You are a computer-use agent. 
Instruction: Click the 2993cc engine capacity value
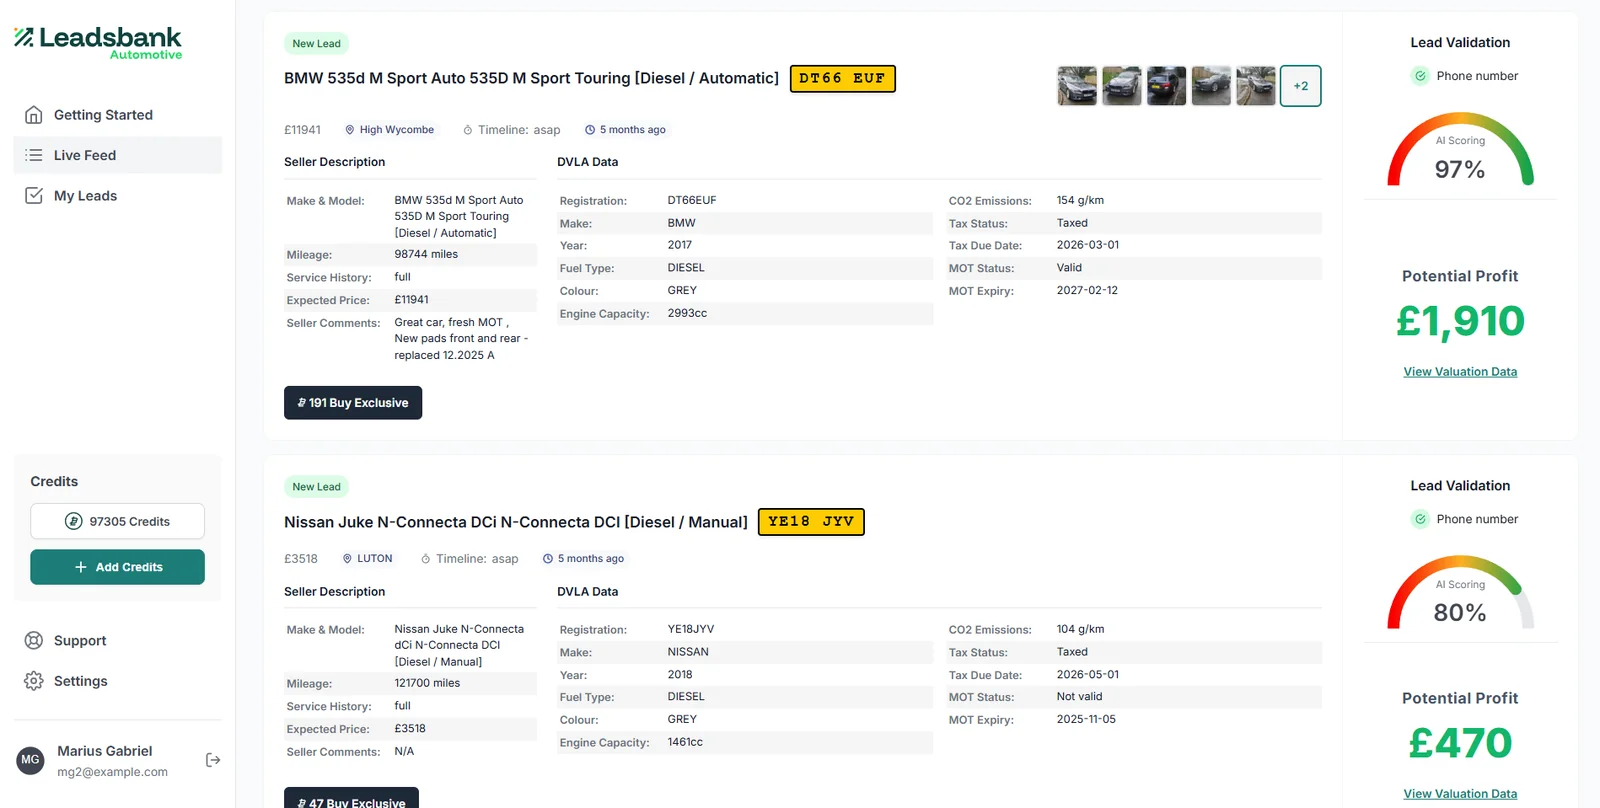coord(687,313)
